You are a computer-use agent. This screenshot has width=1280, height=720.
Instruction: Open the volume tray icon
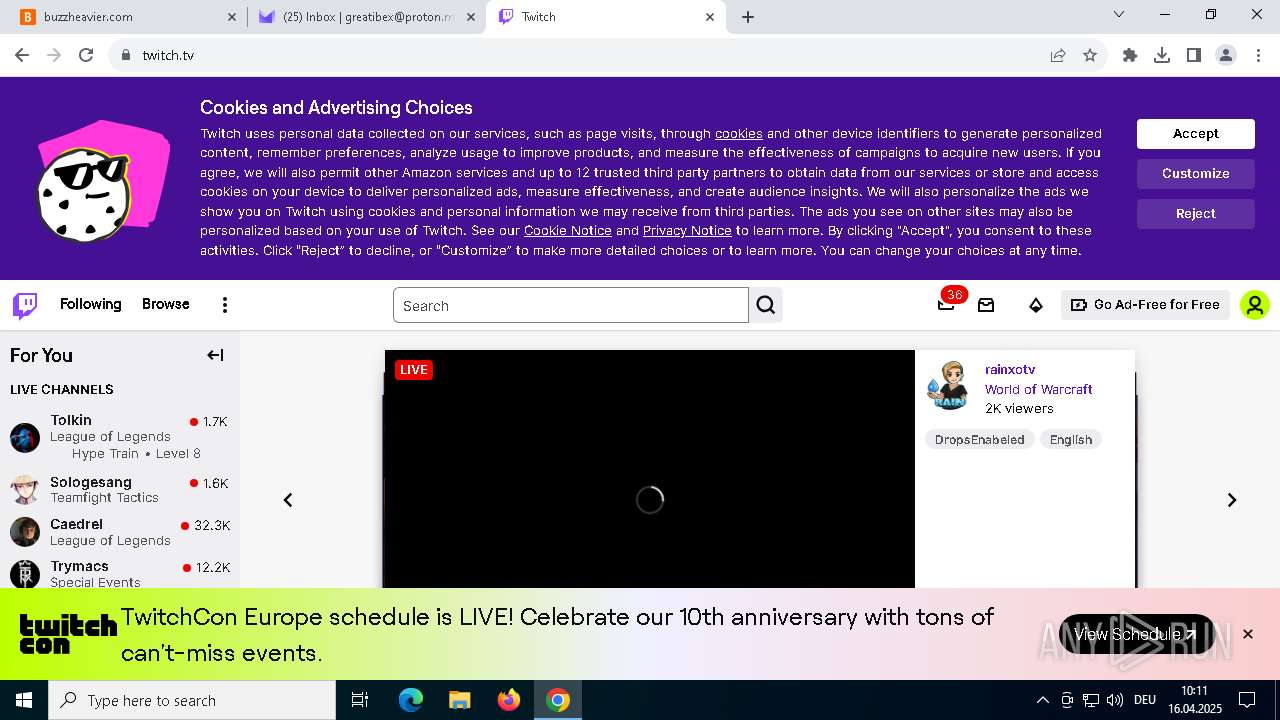pos(1115,700)
